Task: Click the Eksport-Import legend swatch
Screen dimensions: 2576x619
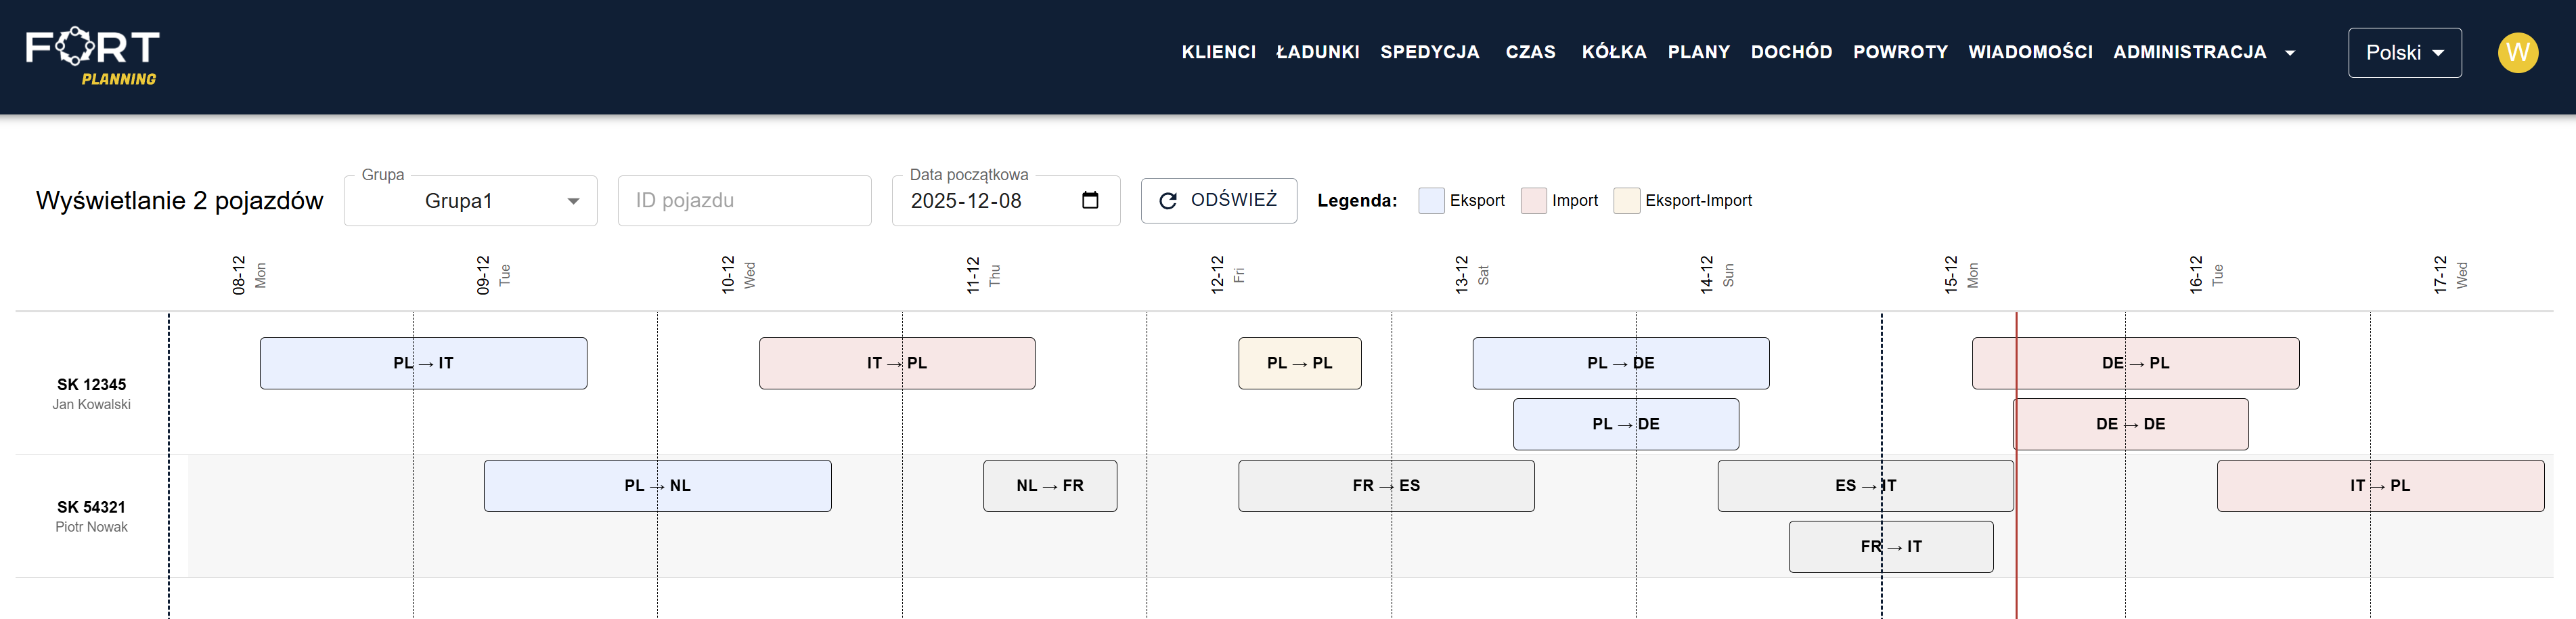Action: pos(1626,201)
